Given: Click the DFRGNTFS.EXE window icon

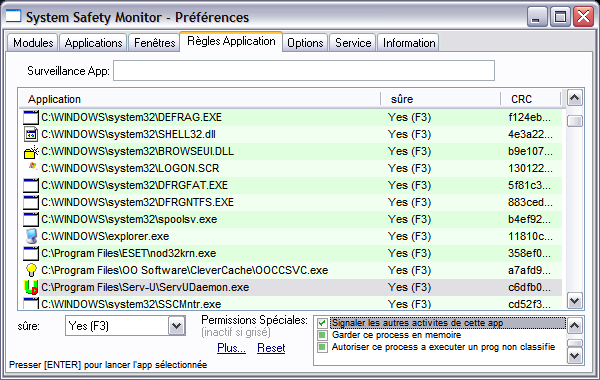Looking at the screenshot, I should point(31,202).
